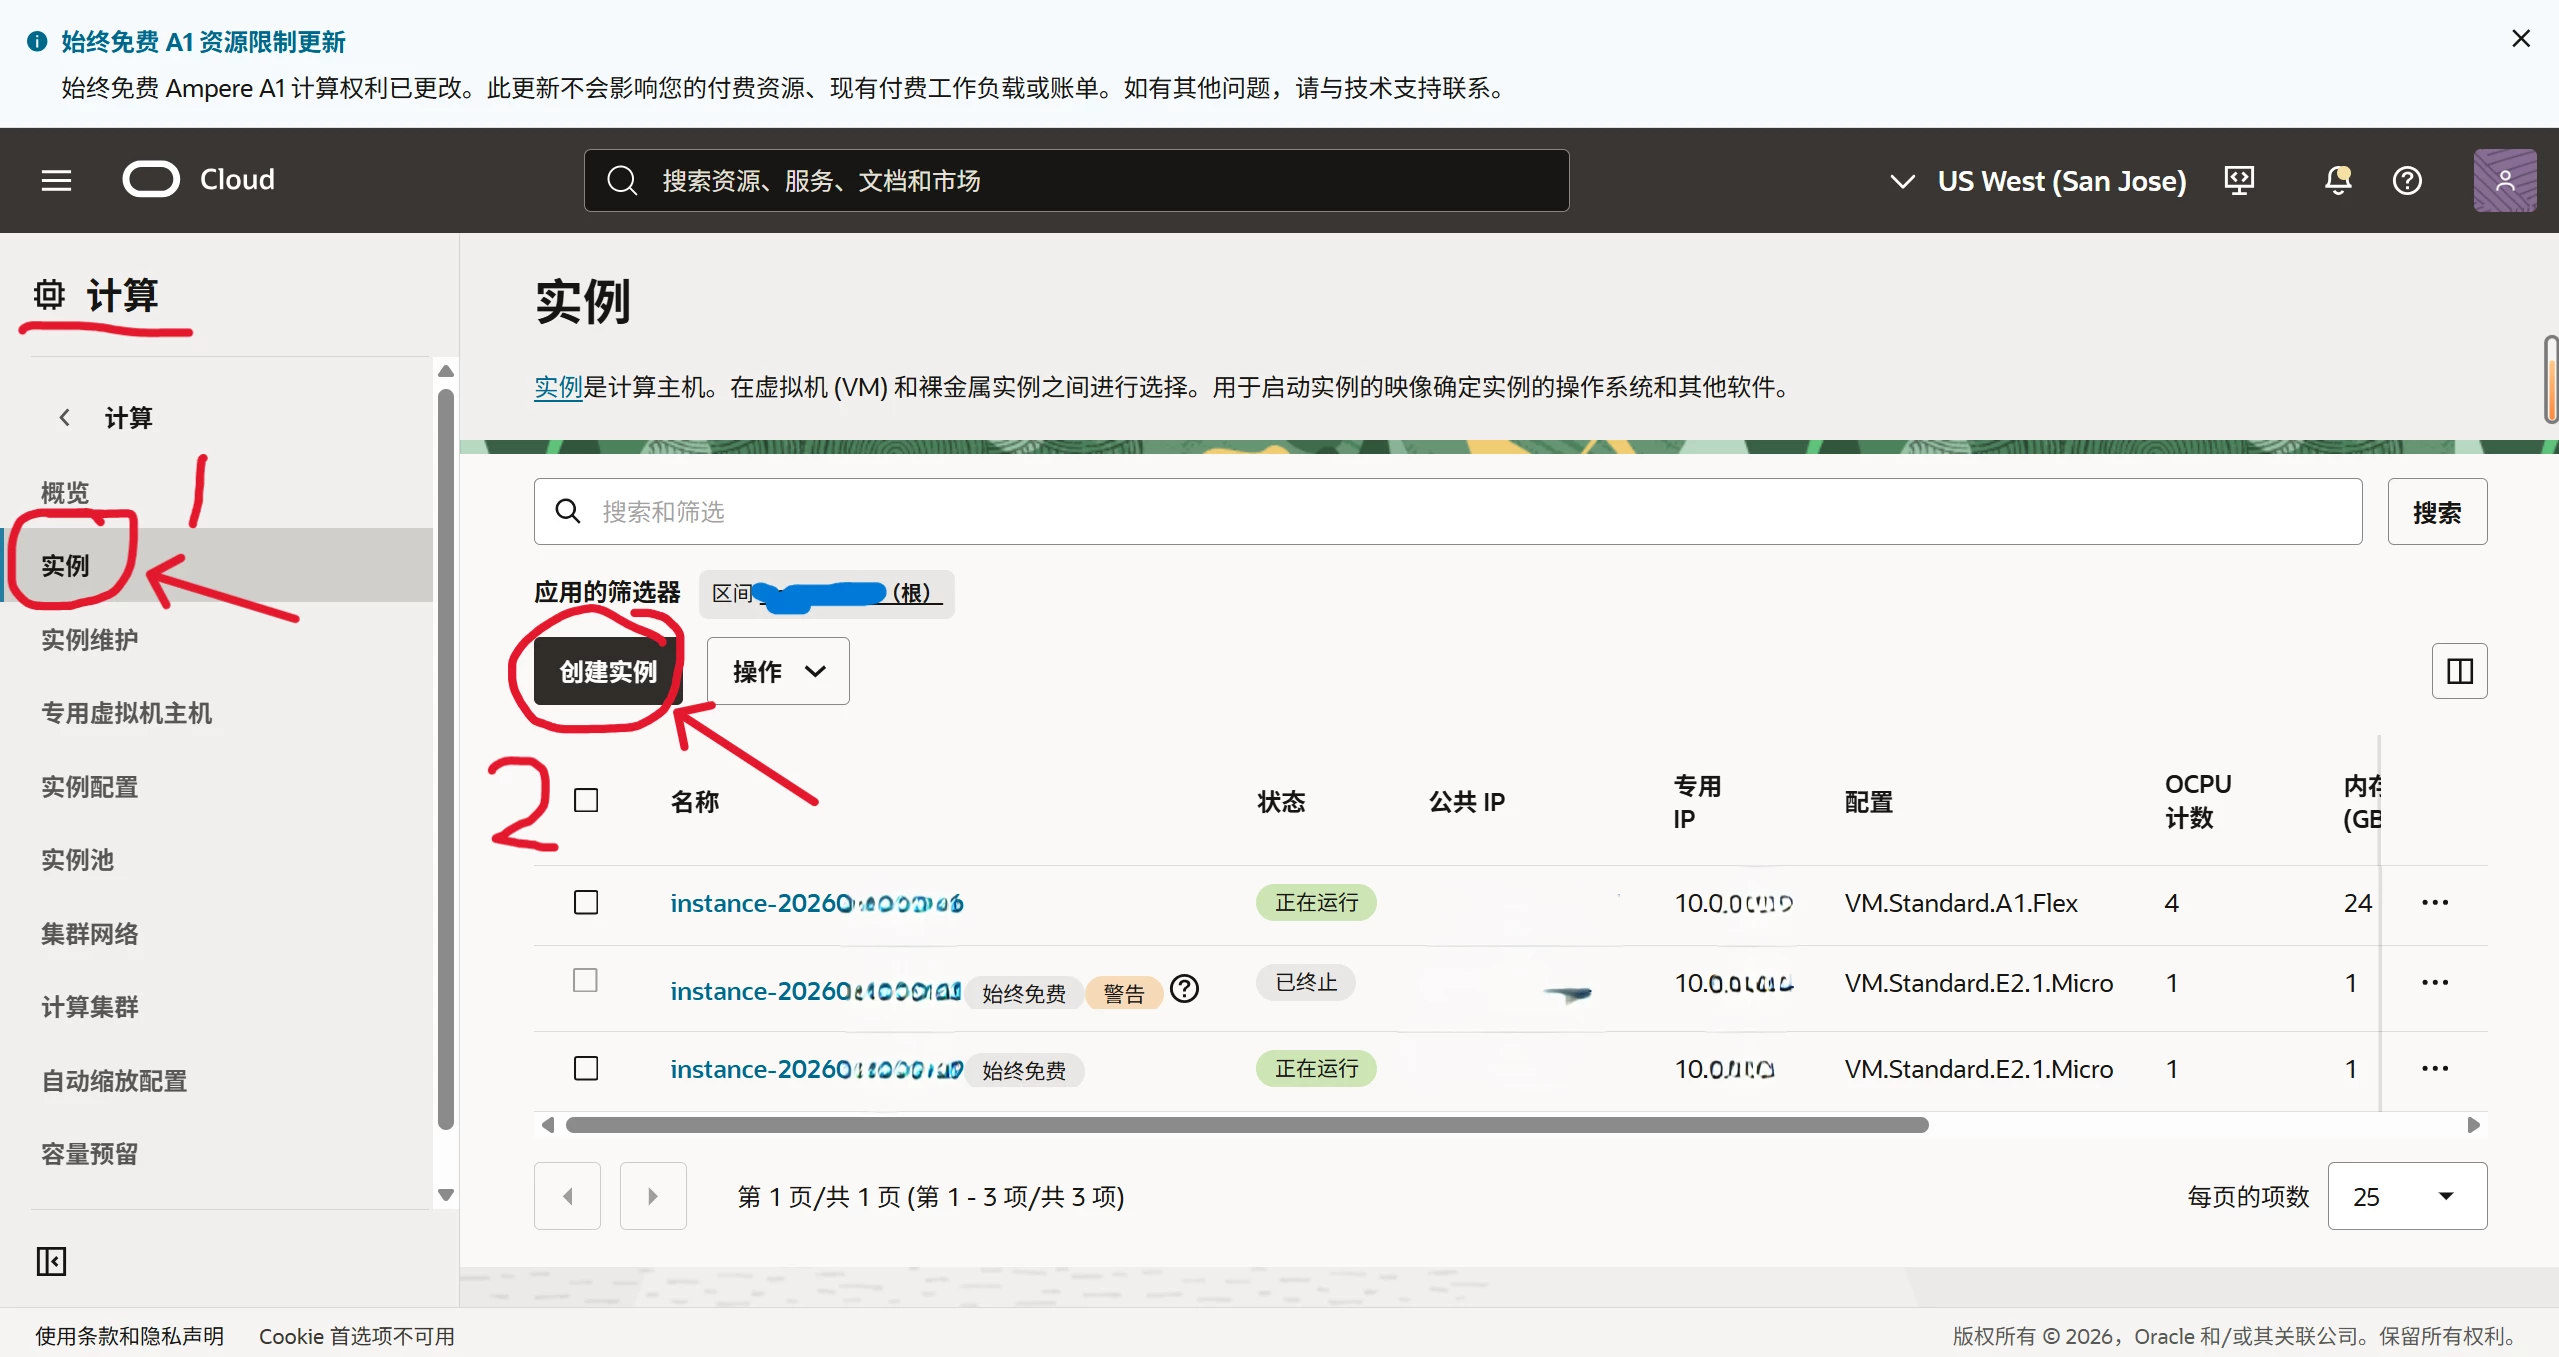This screenshot has height=1357, width=2559.
Task: Dismiss the A1 resource limit banner
Action: point(2521,38)
